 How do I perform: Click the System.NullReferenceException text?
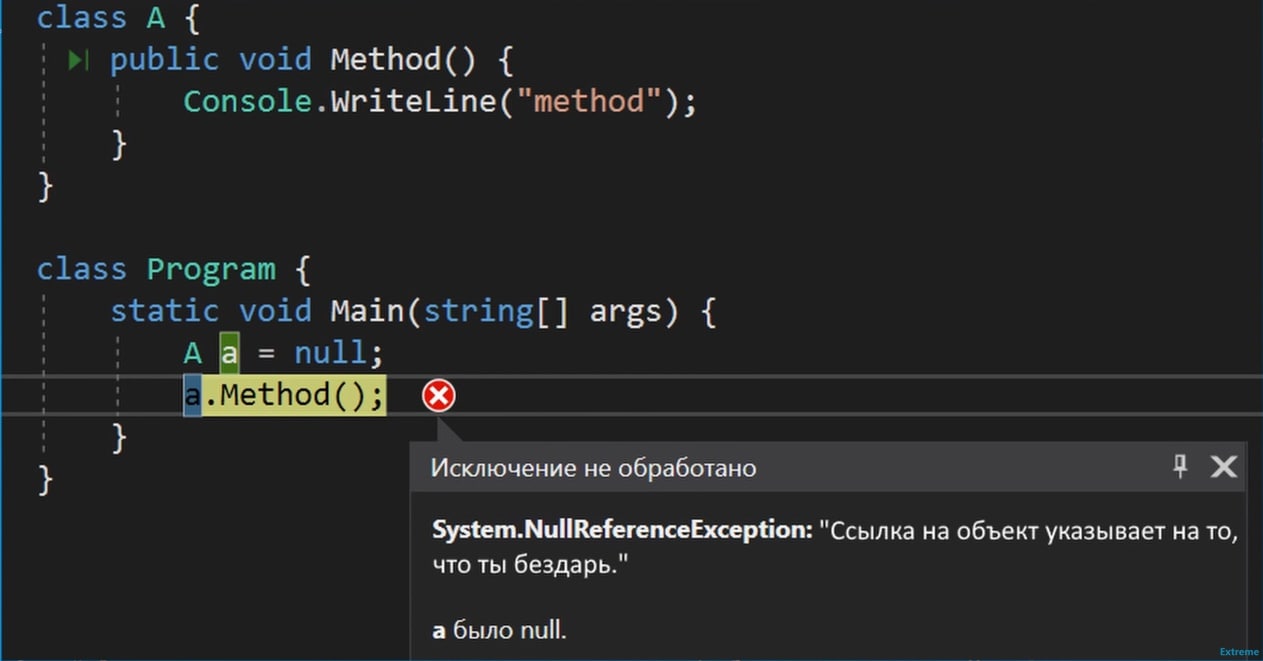(622, 531)
